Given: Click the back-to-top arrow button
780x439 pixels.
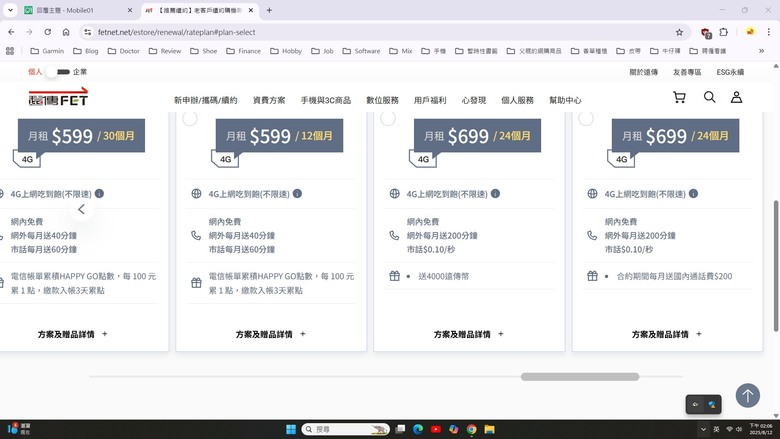Looking at the screenshot, I should point(747,396).
